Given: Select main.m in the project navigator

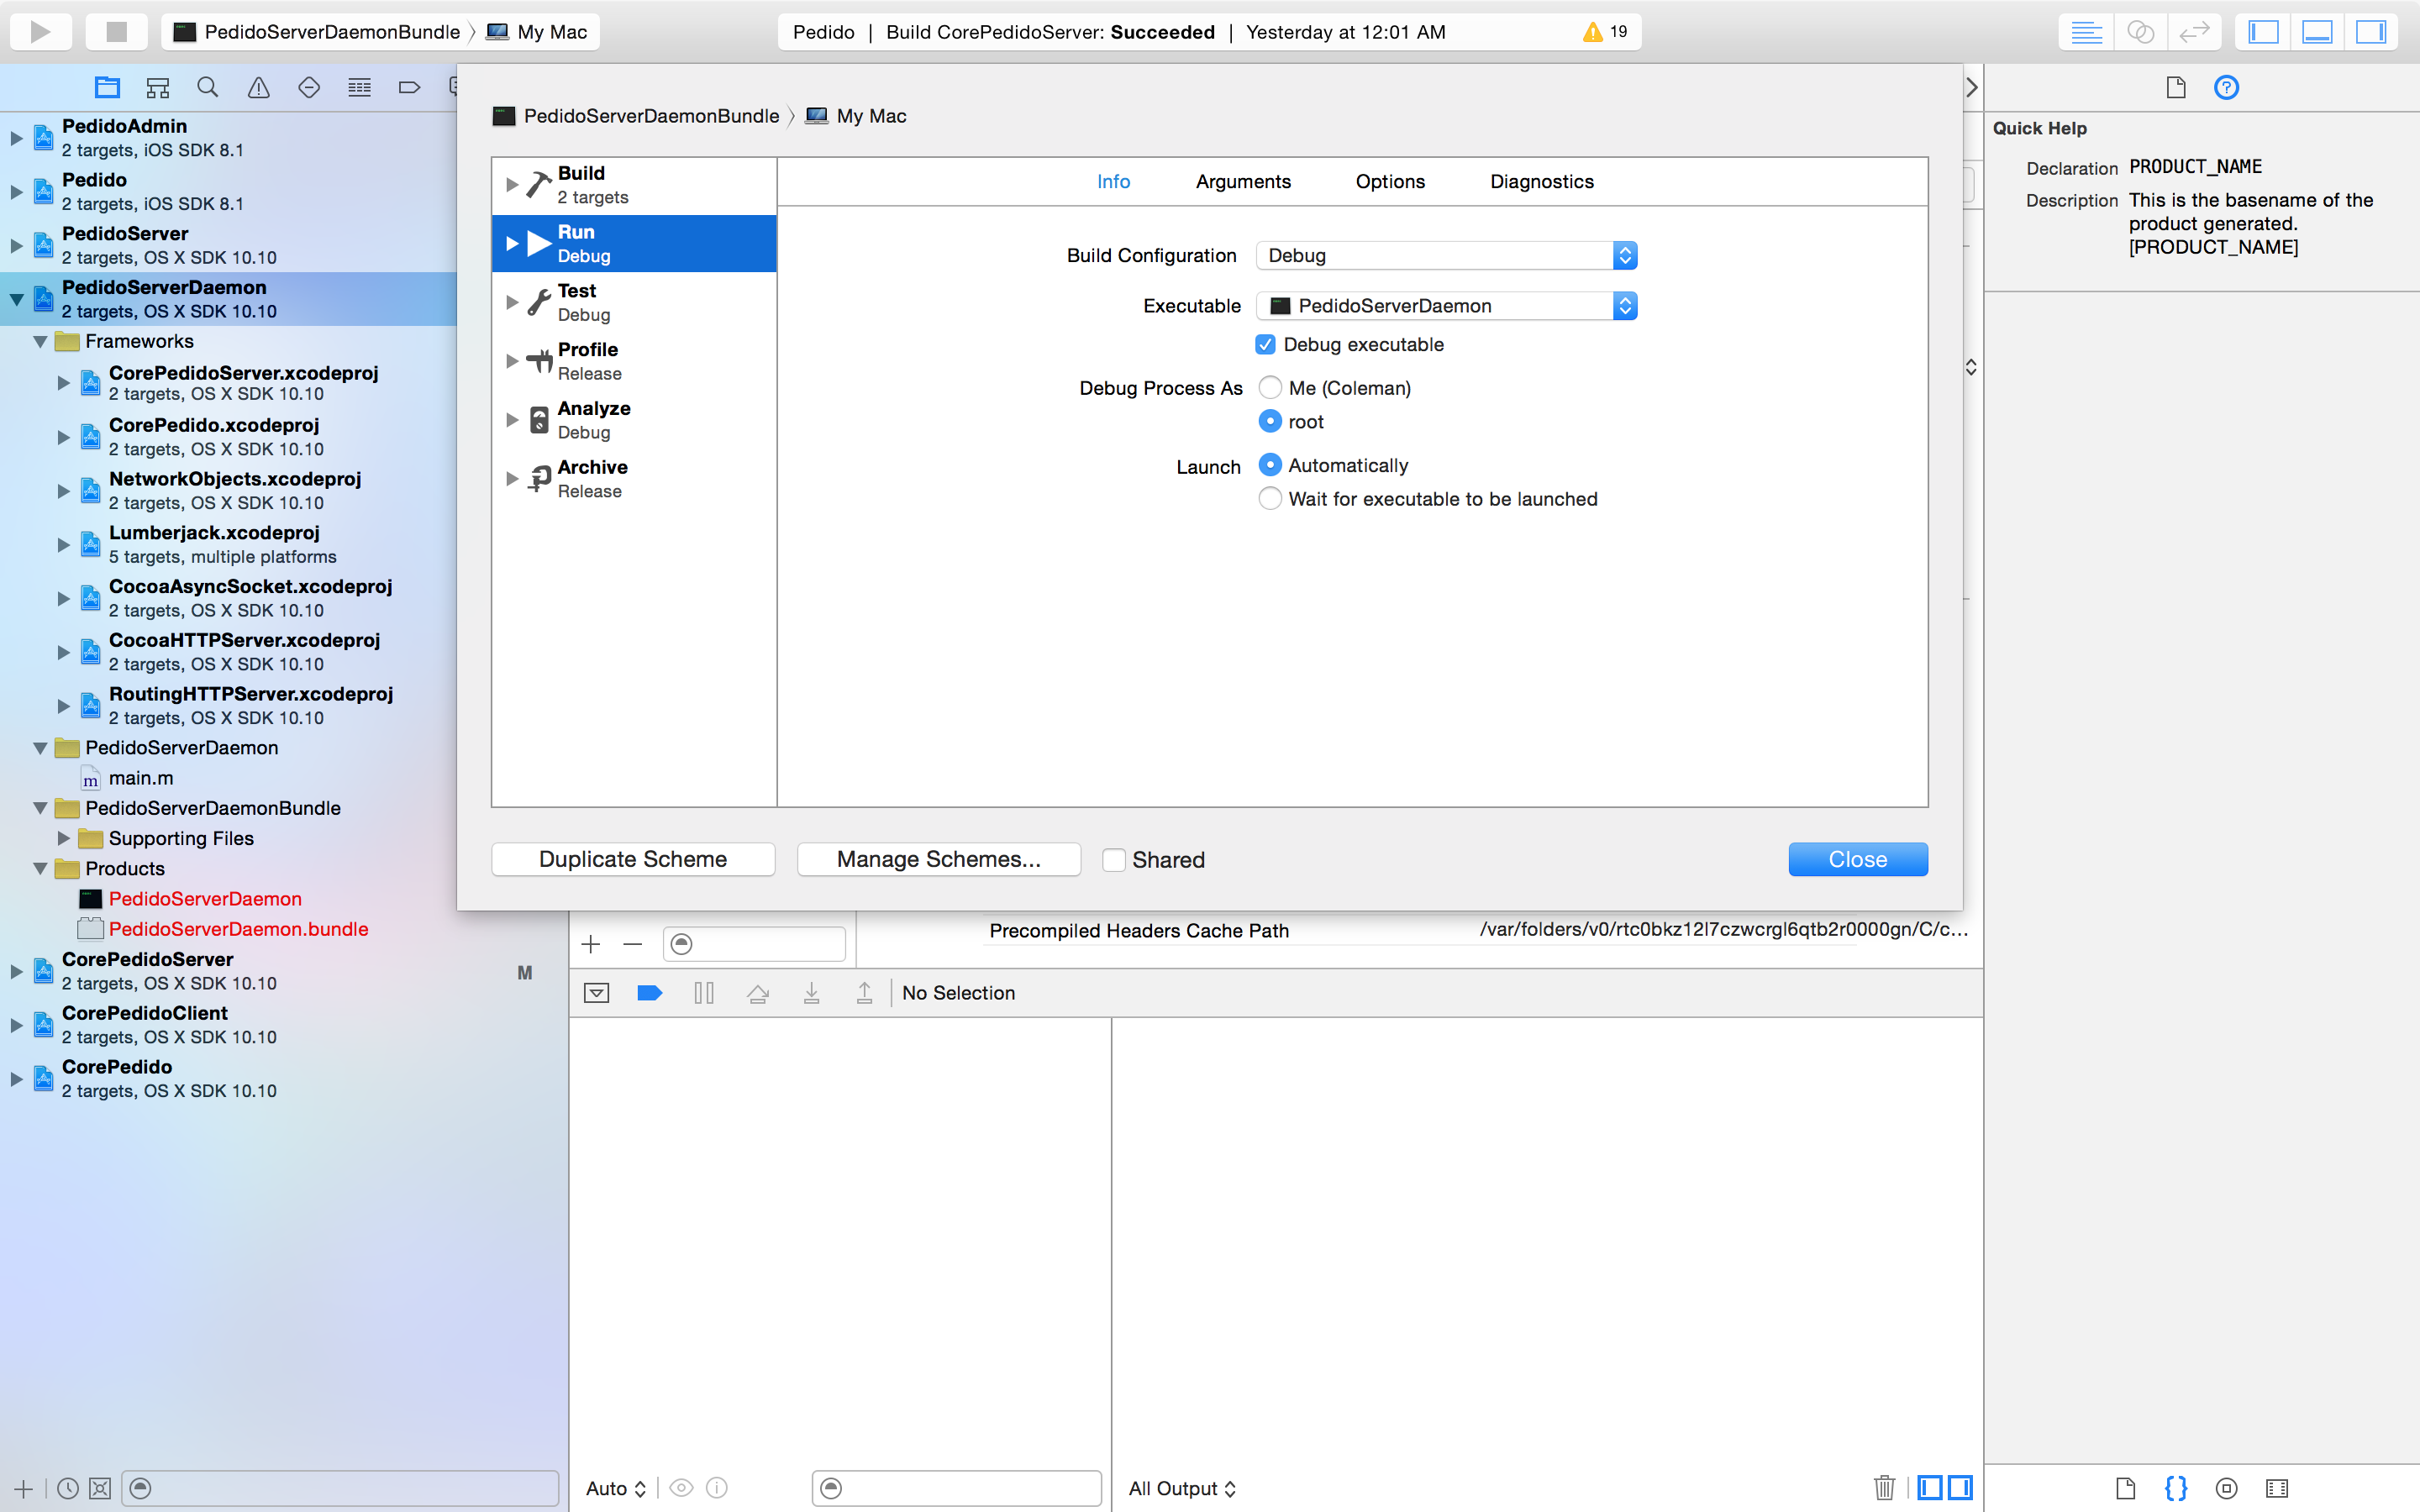Looking at the screenshot, I should click(140, 778).
